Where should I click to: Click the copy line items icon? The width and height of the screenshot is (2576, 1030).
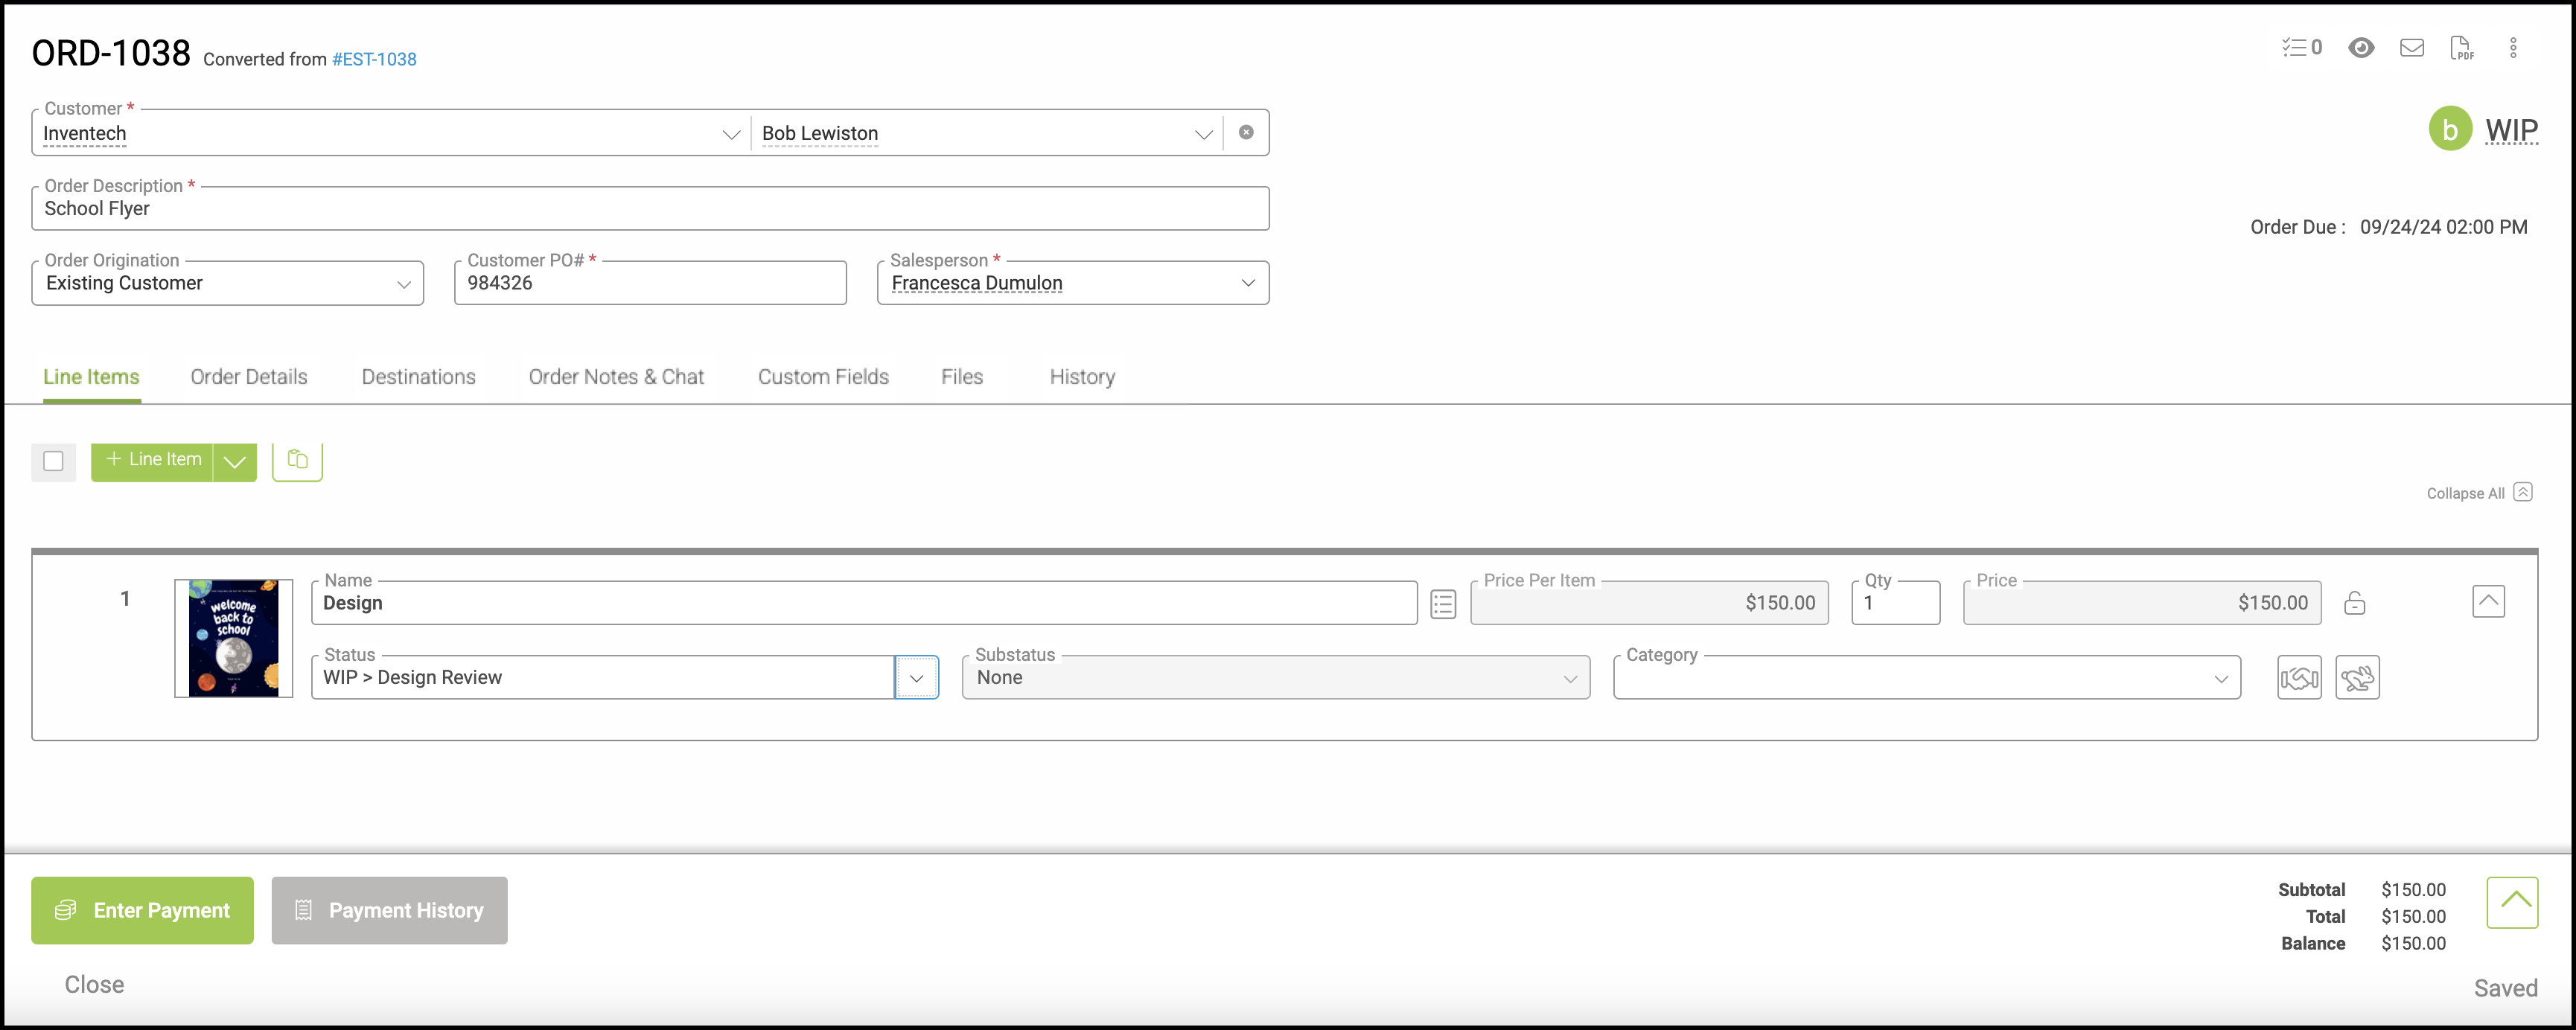pos(297,460)
